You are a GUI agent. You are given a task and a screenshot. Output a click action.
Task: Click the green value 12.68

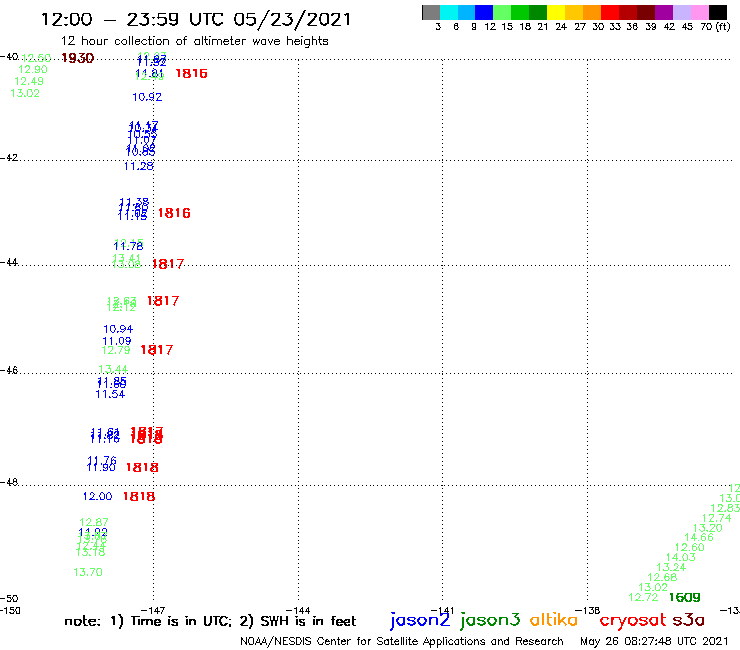[662, 577]
